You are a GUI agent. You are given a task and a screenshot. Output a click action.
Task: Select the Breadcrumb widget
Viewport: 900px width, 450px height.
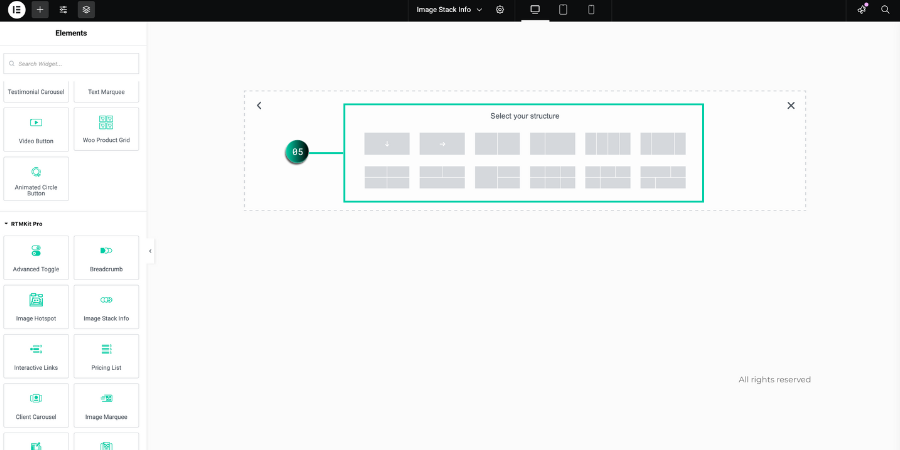[106, 258]
